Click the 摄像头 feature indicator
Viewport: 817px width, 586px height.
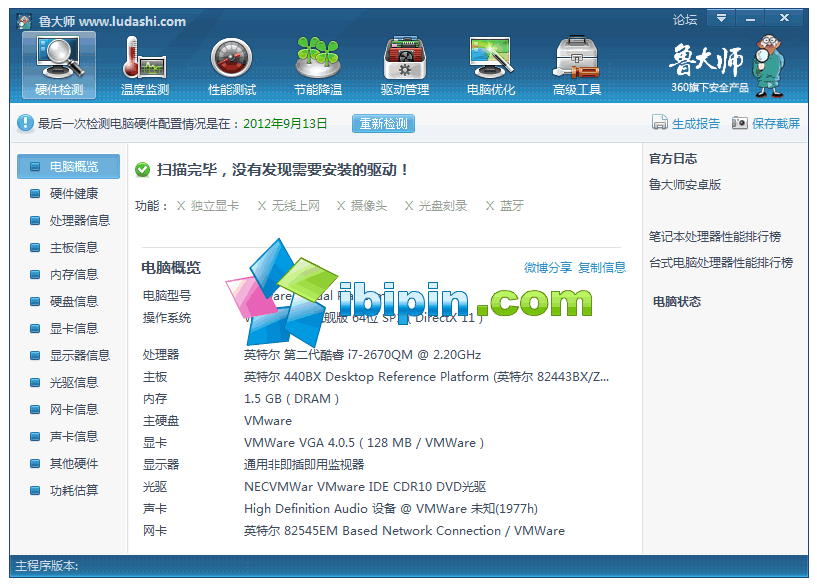tap(362, 206)
